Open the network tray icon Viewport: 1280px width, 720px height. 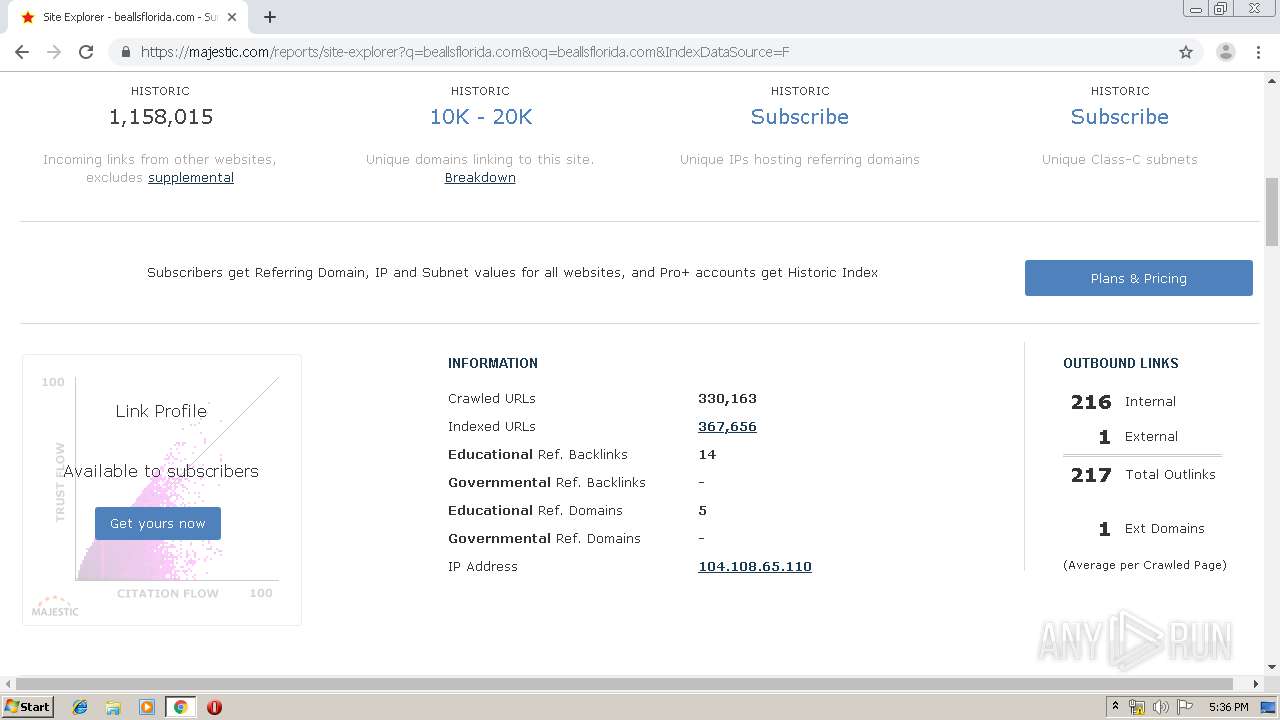click(x=1137, y=707)
